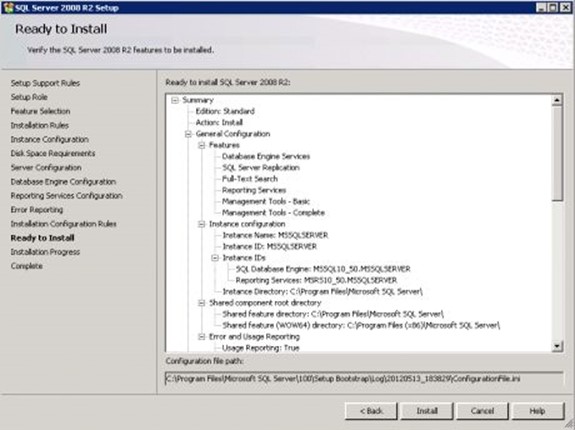The width and height of the screenshot is (575, 430).
Task: Collapse the Summary tree node
Action: coord(175,100)
